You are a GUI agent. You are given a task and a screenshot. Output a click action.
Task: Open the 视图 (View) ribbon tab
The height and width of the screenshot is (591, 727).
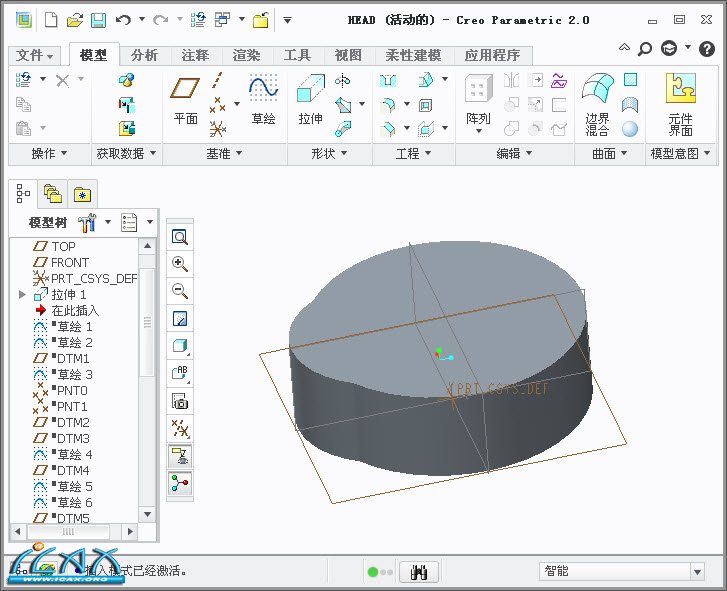tap(348, 55)
